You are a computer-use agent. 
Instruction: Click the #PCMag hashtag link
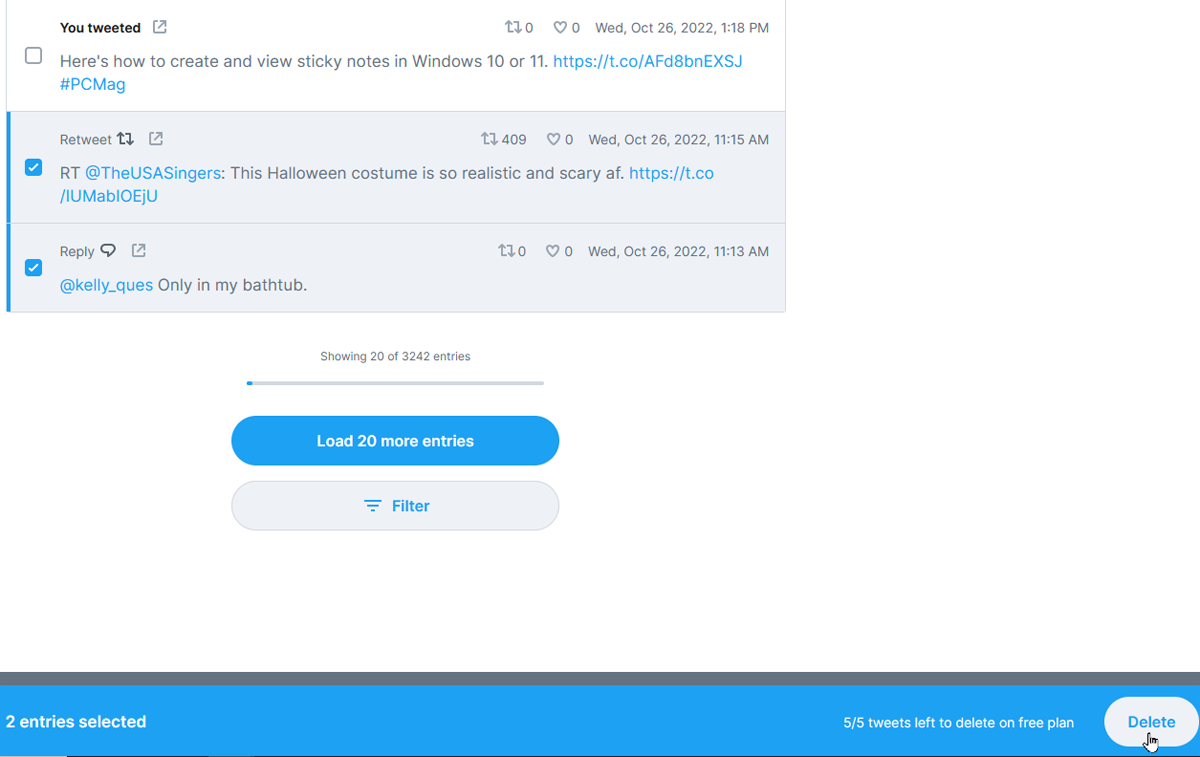pos(92,84)
